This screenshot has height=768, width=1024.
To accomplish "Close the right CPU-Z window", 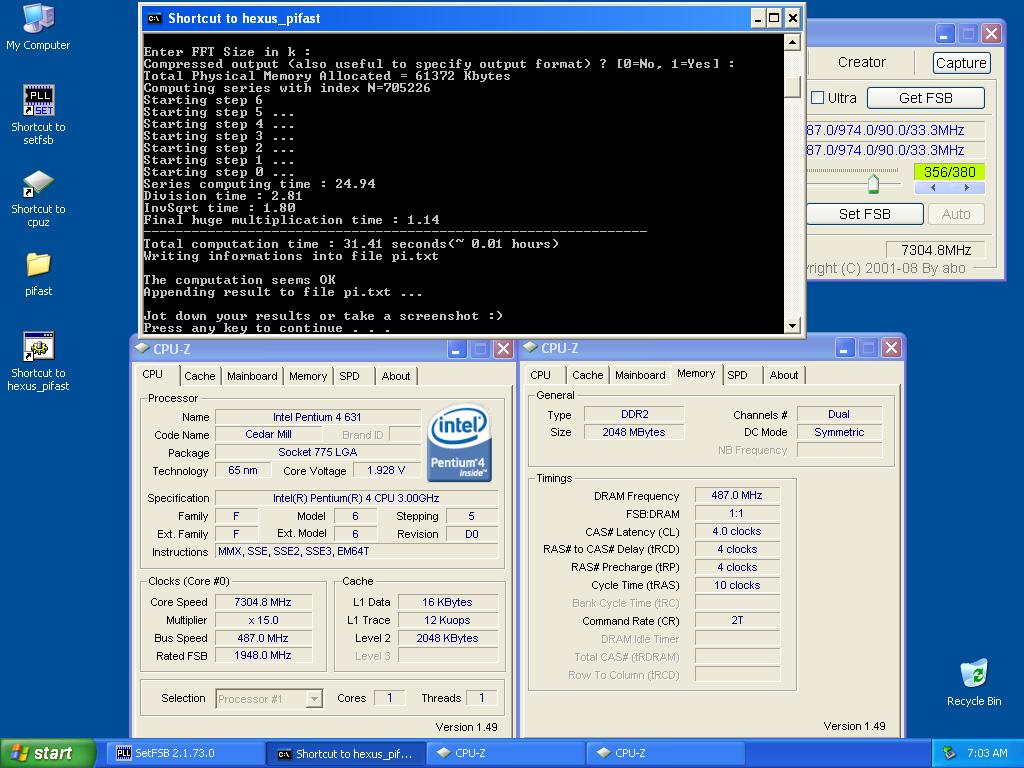I will tap(891, 347).
